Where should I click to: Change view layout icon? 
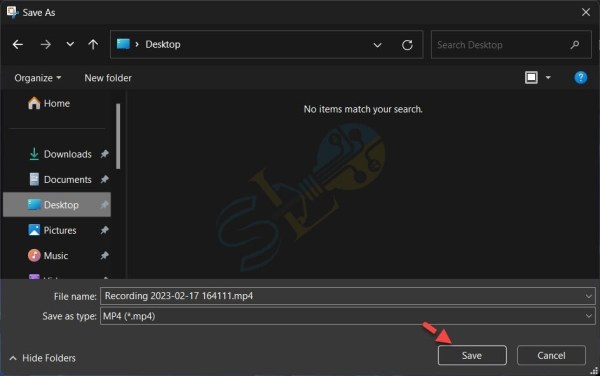pos(531,78)
